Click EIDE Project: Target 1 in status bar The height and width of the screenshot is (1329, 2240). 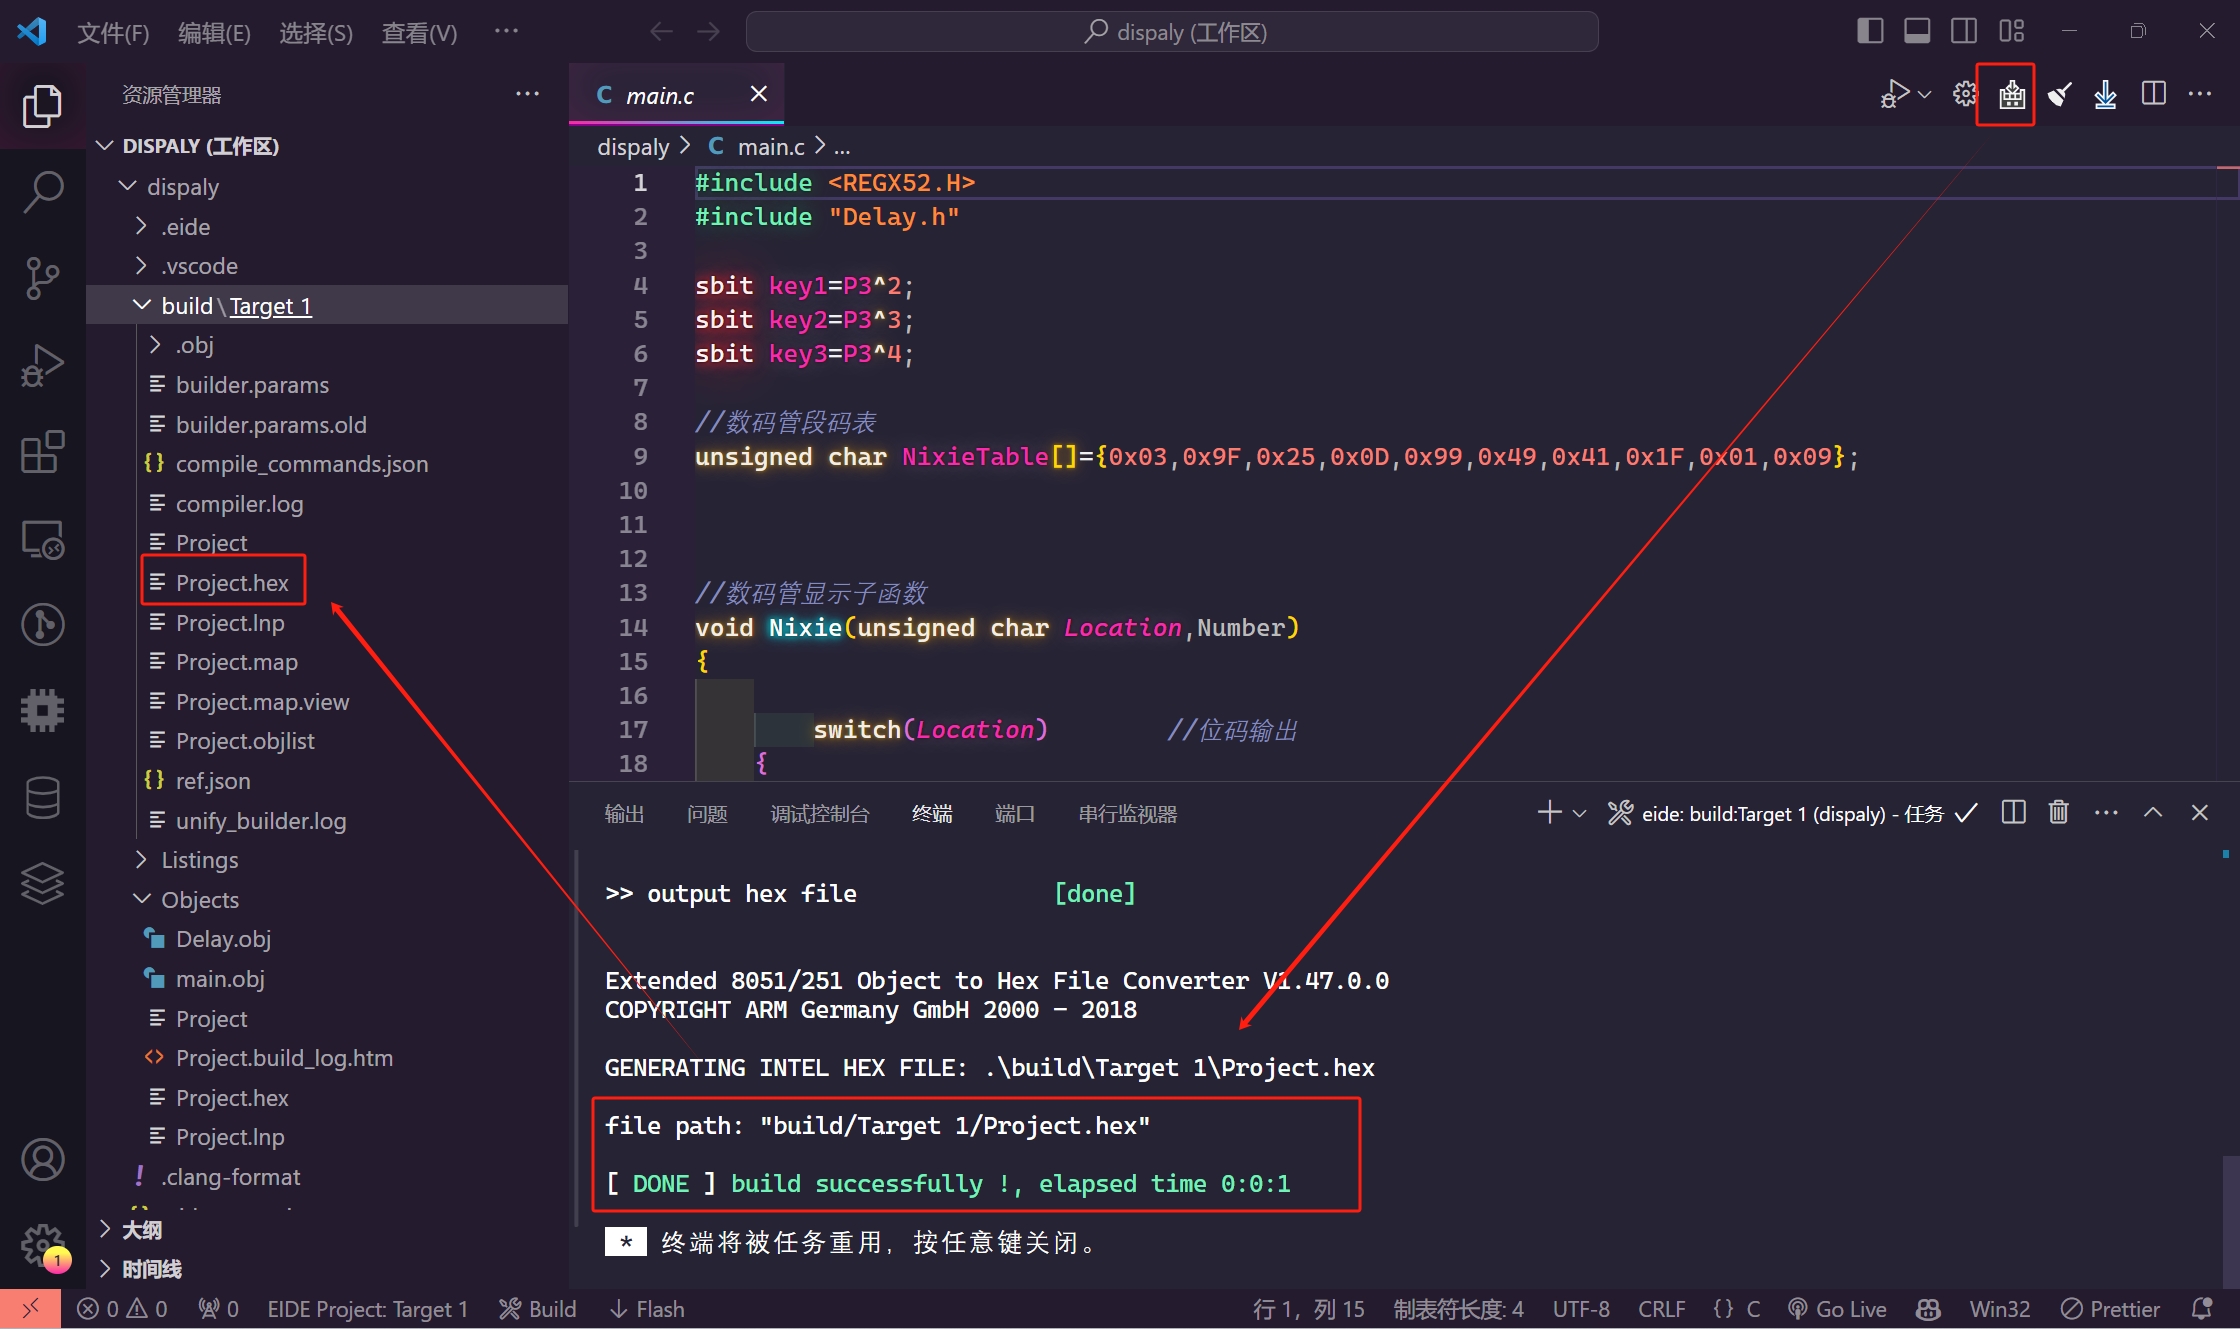click(367, 1309)
